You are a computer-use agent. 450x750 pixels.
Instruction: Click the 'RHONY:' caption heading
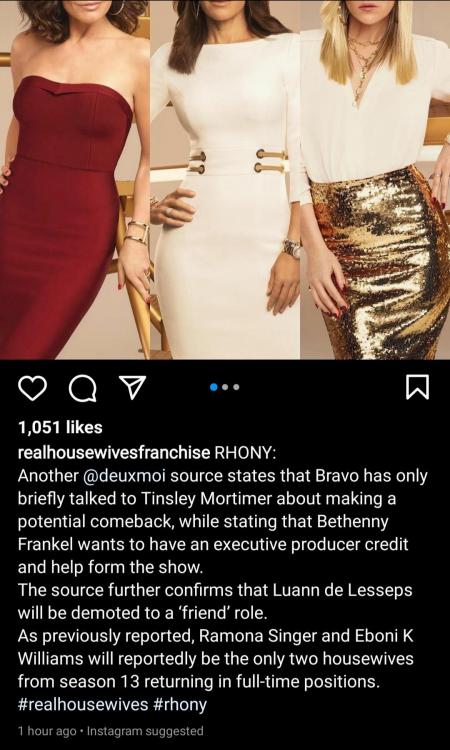(x=244, y=453)
